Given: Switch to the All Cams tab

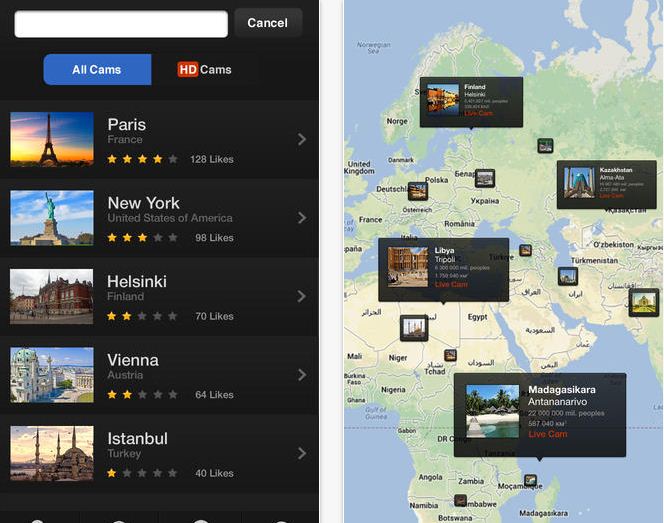Looking at the screenshot, I should click(97, 70).
